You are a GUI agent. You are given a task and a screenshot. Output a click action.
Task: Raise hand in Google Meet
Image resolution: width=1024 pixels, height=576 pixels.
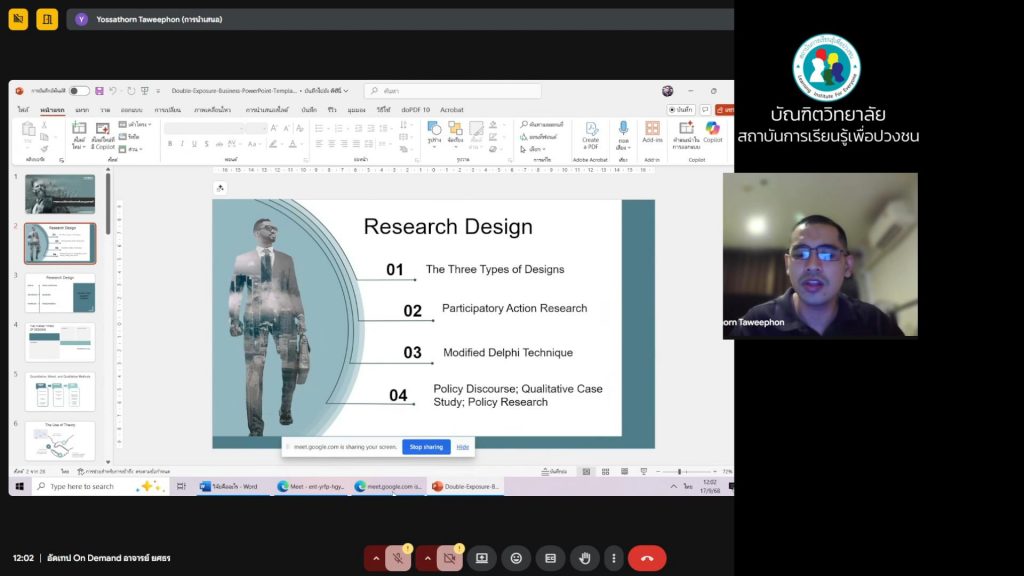pos(584,558)
